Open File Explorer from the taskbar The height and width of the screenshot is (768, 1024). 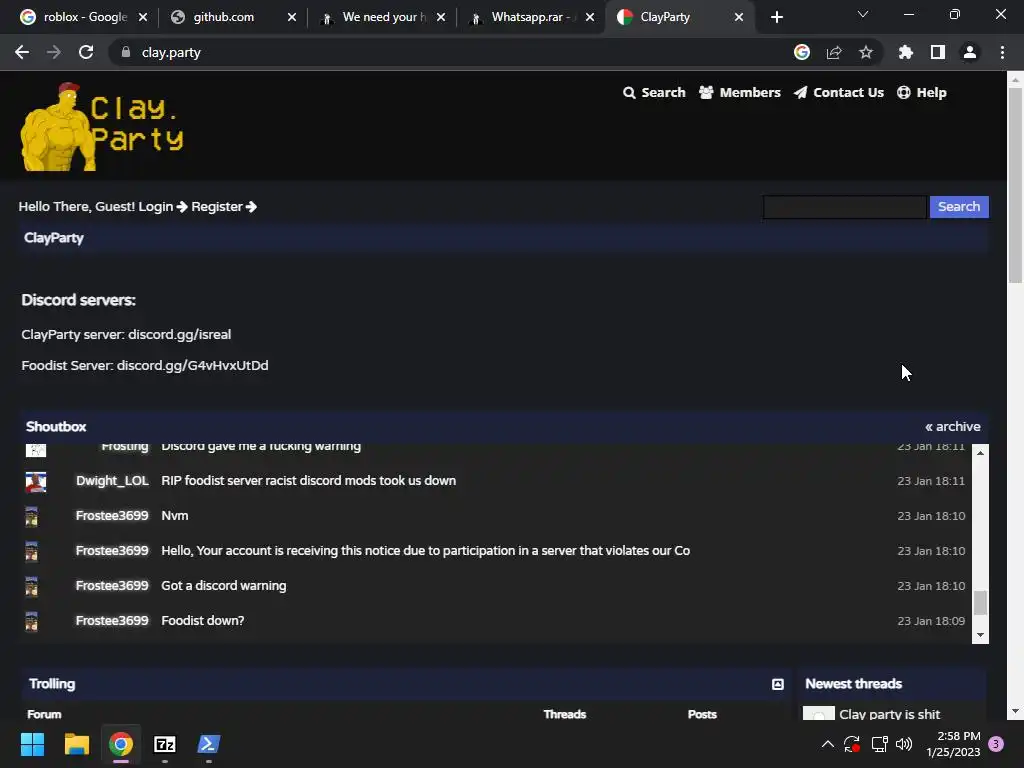[x=76, y=744]
